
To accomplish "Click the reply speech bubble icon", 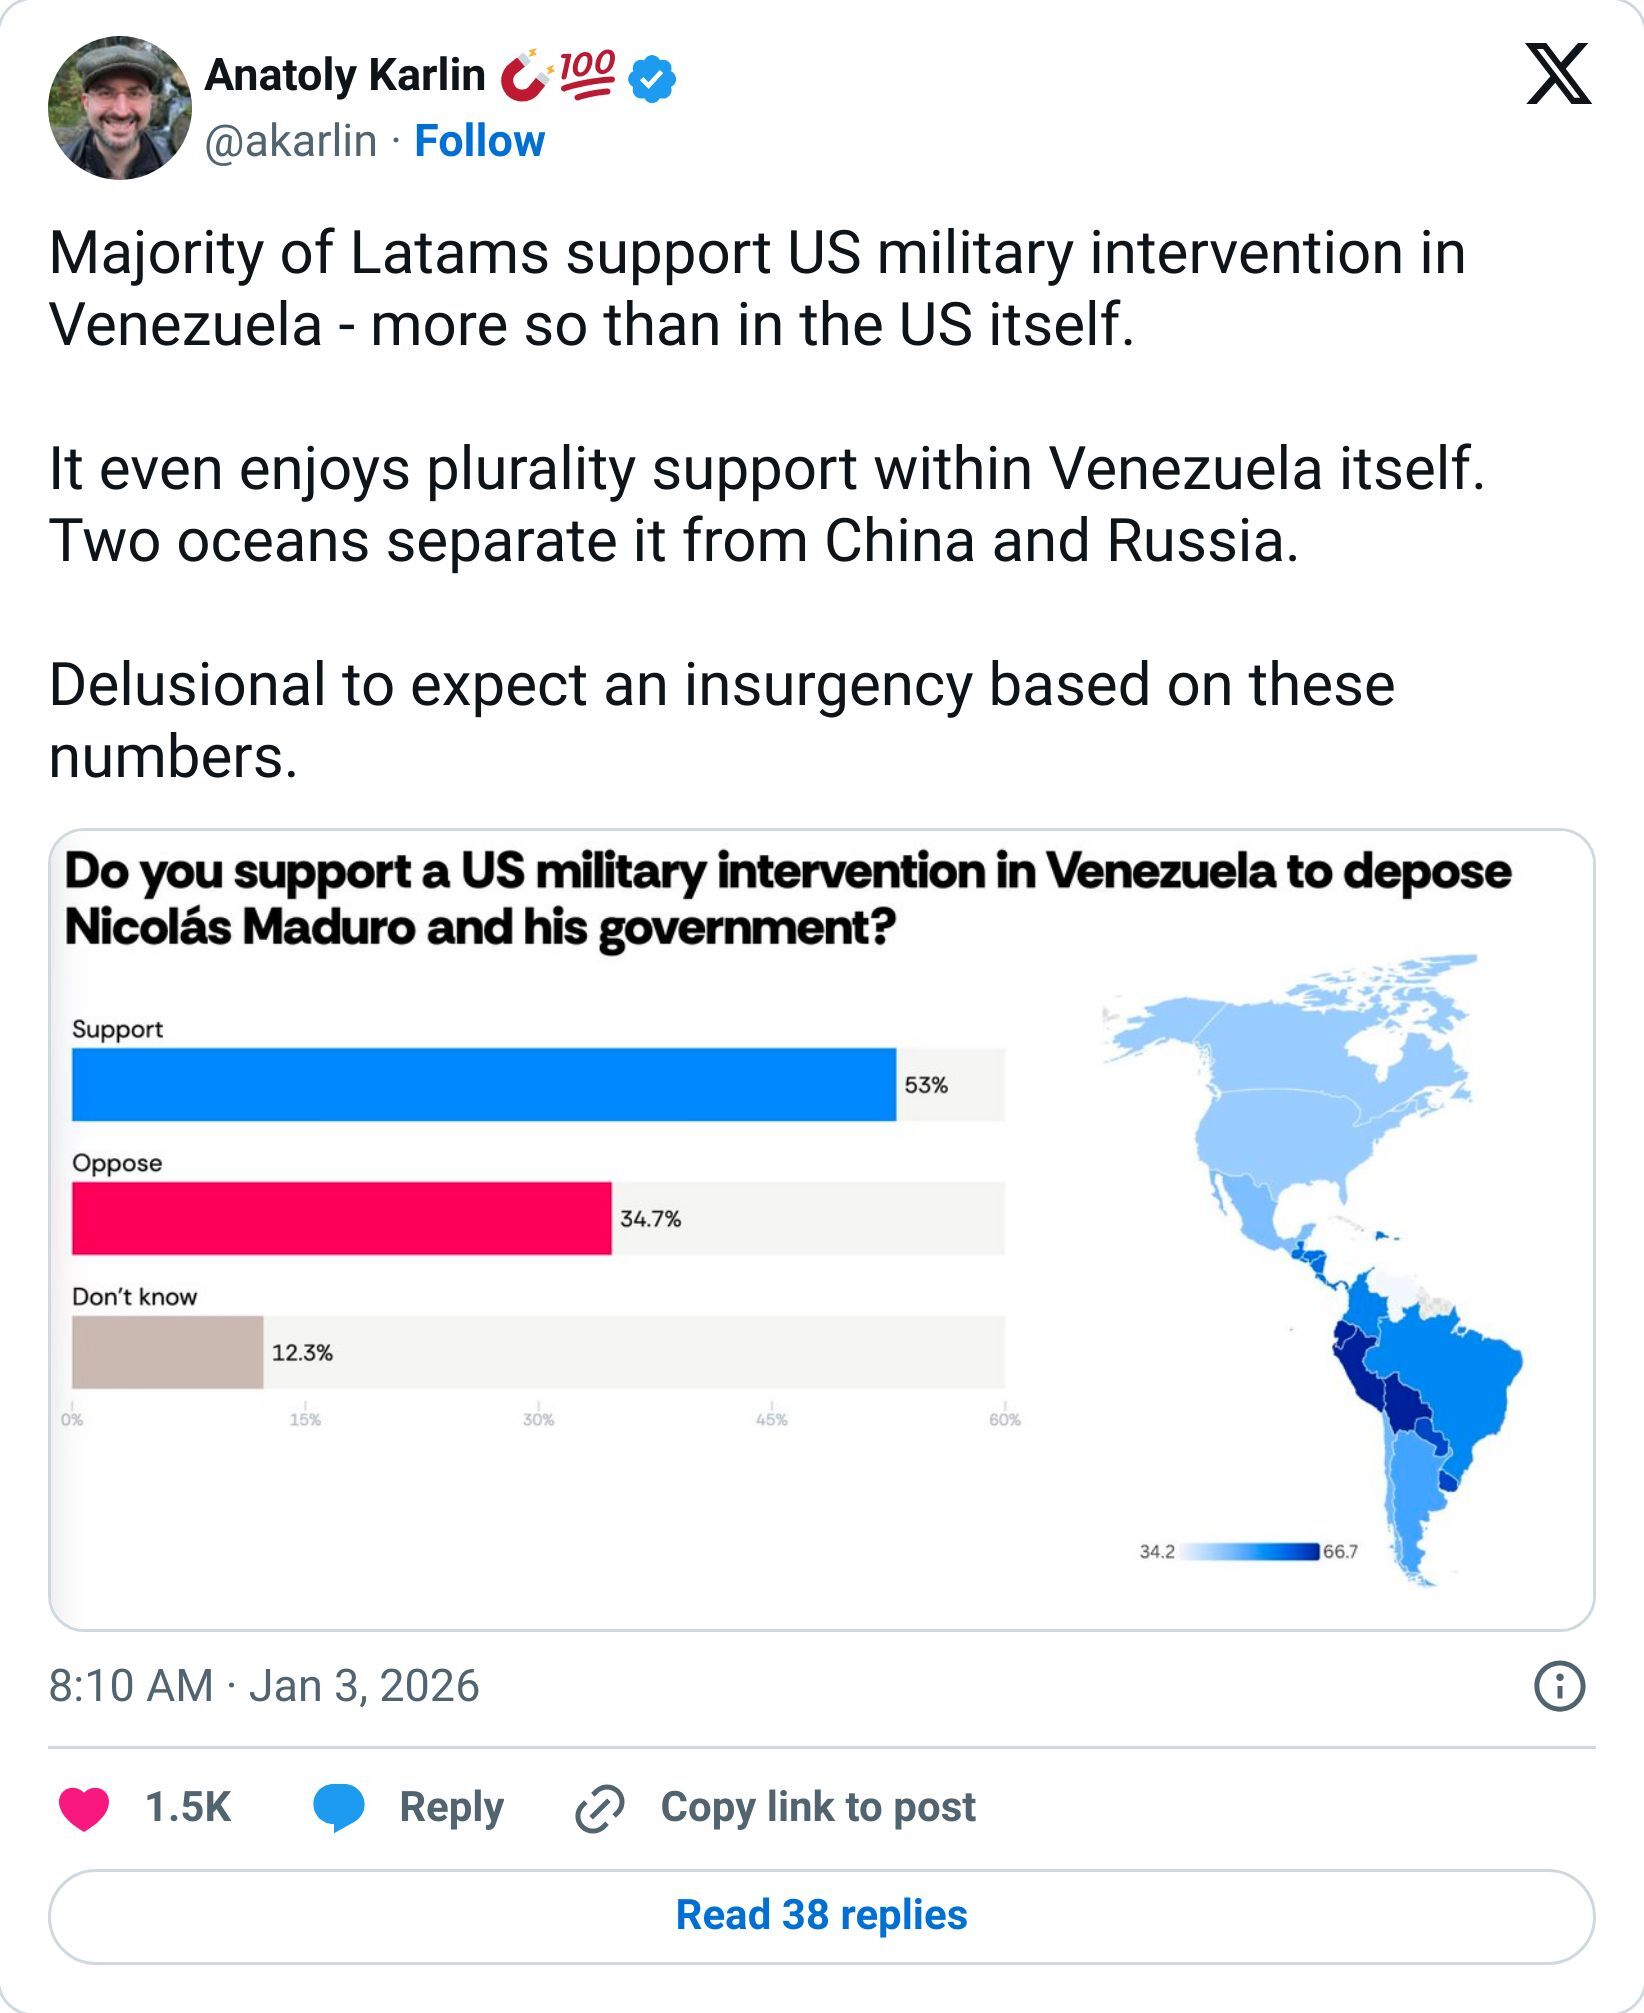I will point(338,1808).
